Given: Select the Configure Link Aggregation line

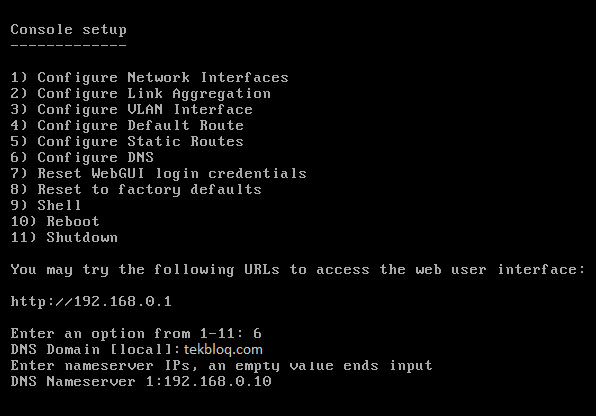Looking at the screenshot, I should pos(141,94).
